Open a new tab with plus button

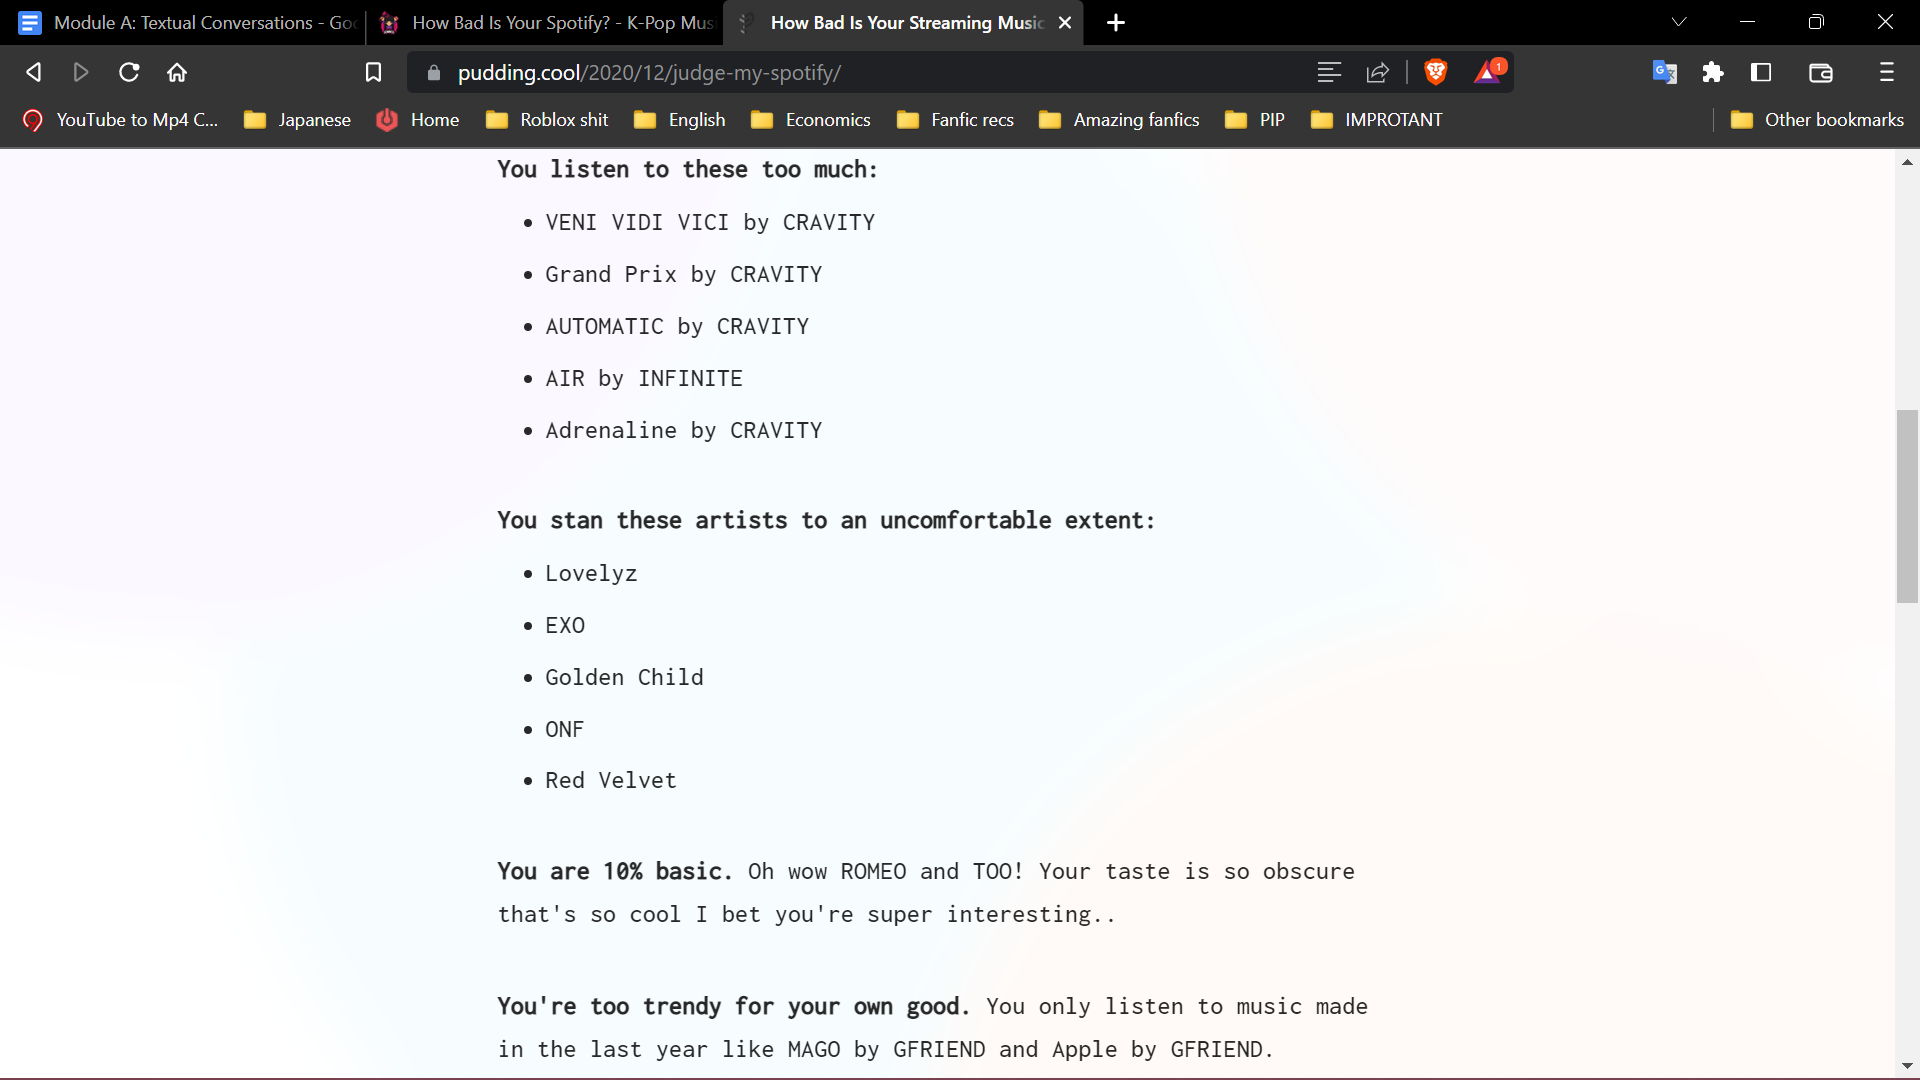1116,22
